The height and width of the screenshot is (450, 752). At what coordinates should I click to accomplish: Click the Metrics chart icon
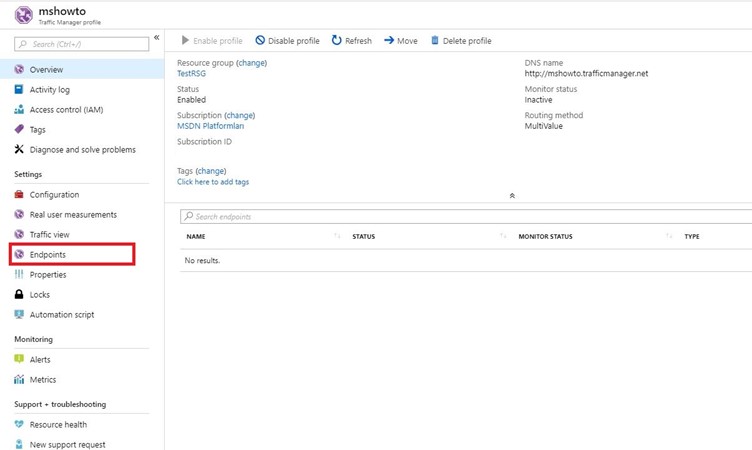tap(19, 379)
